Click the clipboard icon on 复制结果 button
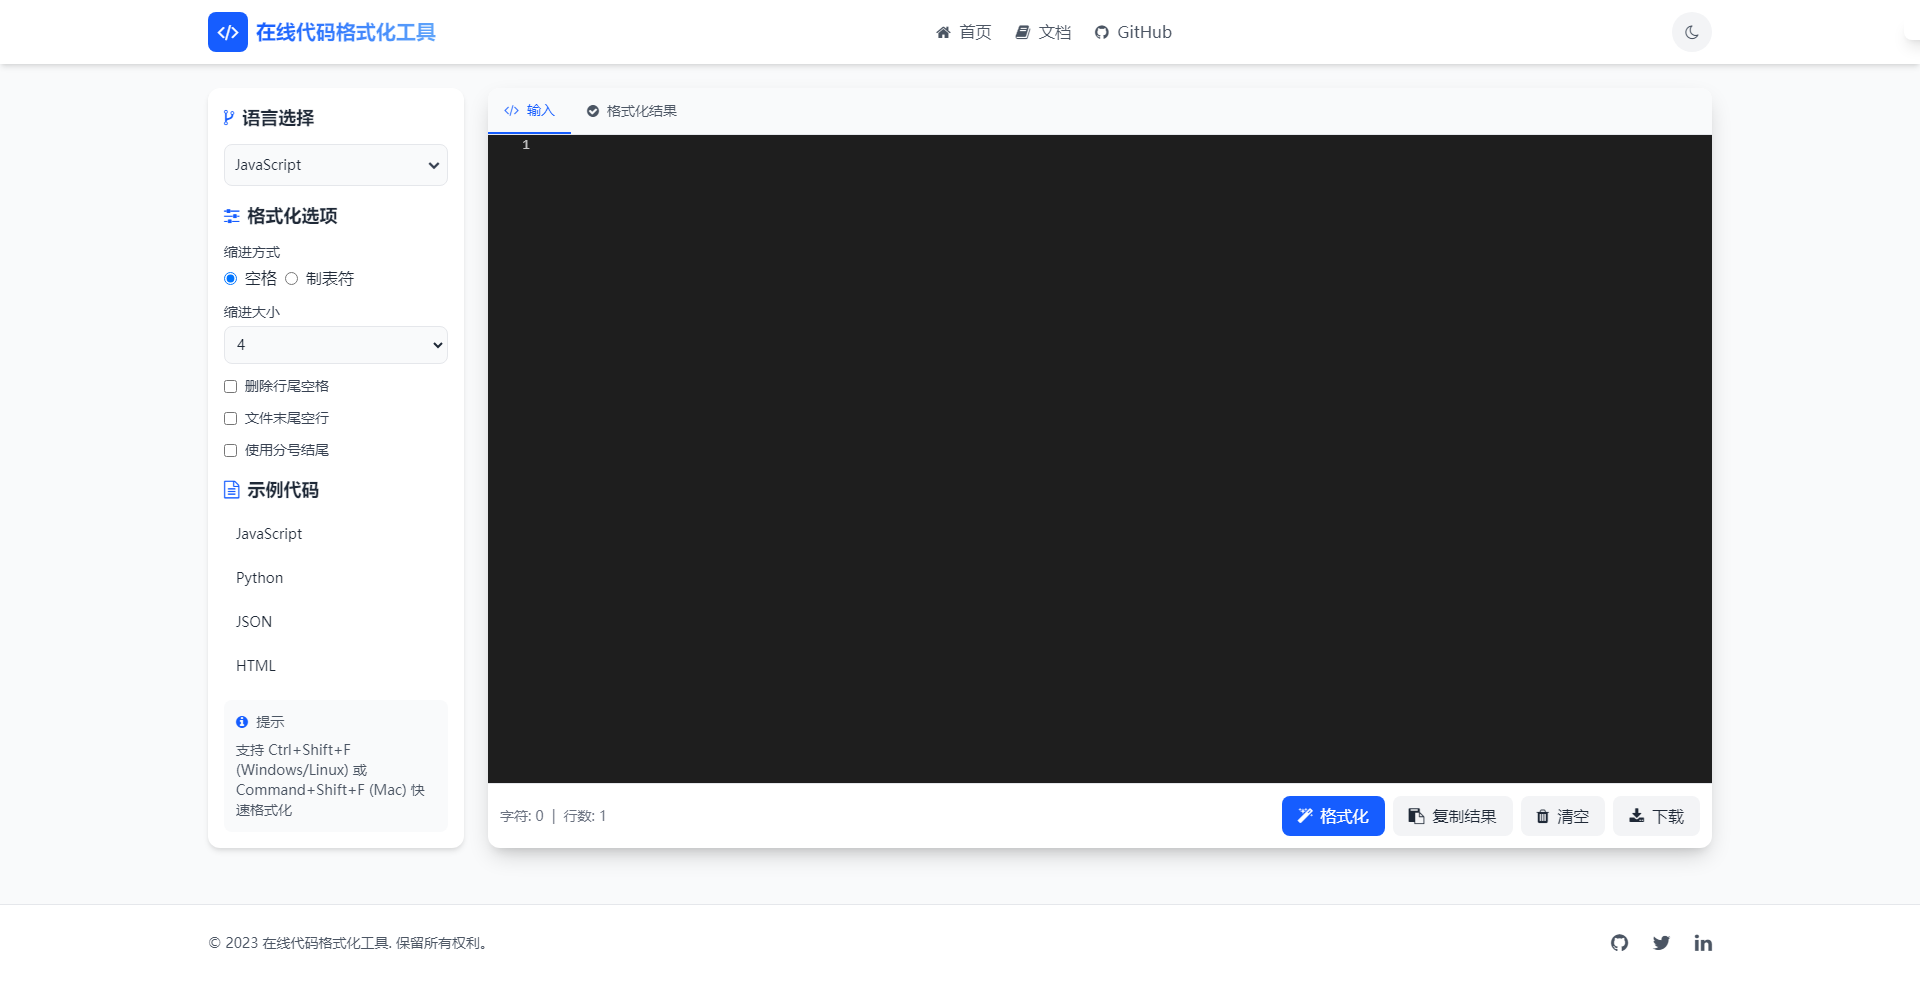The height and width of the screenshot is (981, 1920). pos(1416,816)
